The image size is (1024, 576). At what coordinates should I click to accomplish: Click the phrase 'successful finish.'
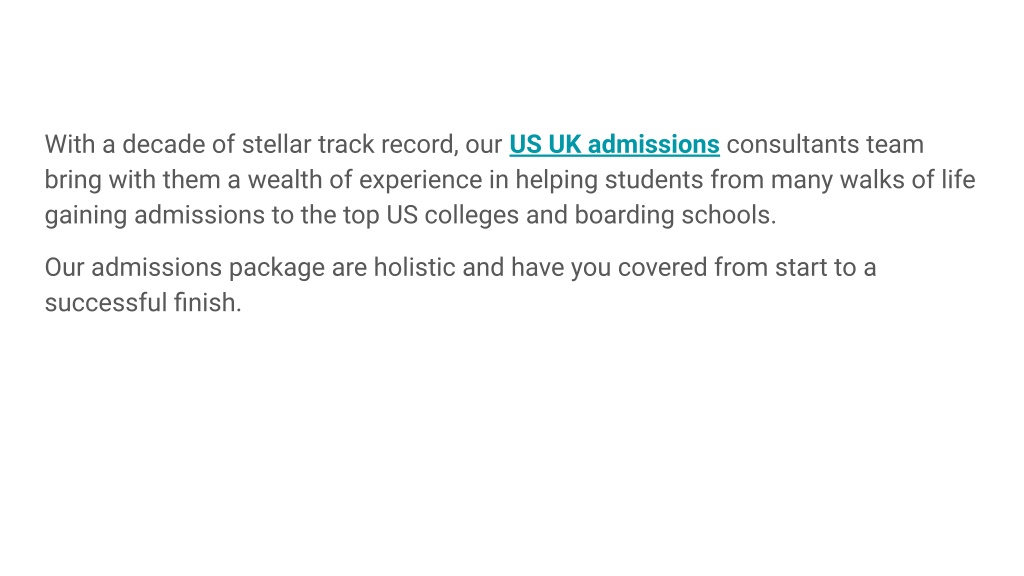[143, 302]
